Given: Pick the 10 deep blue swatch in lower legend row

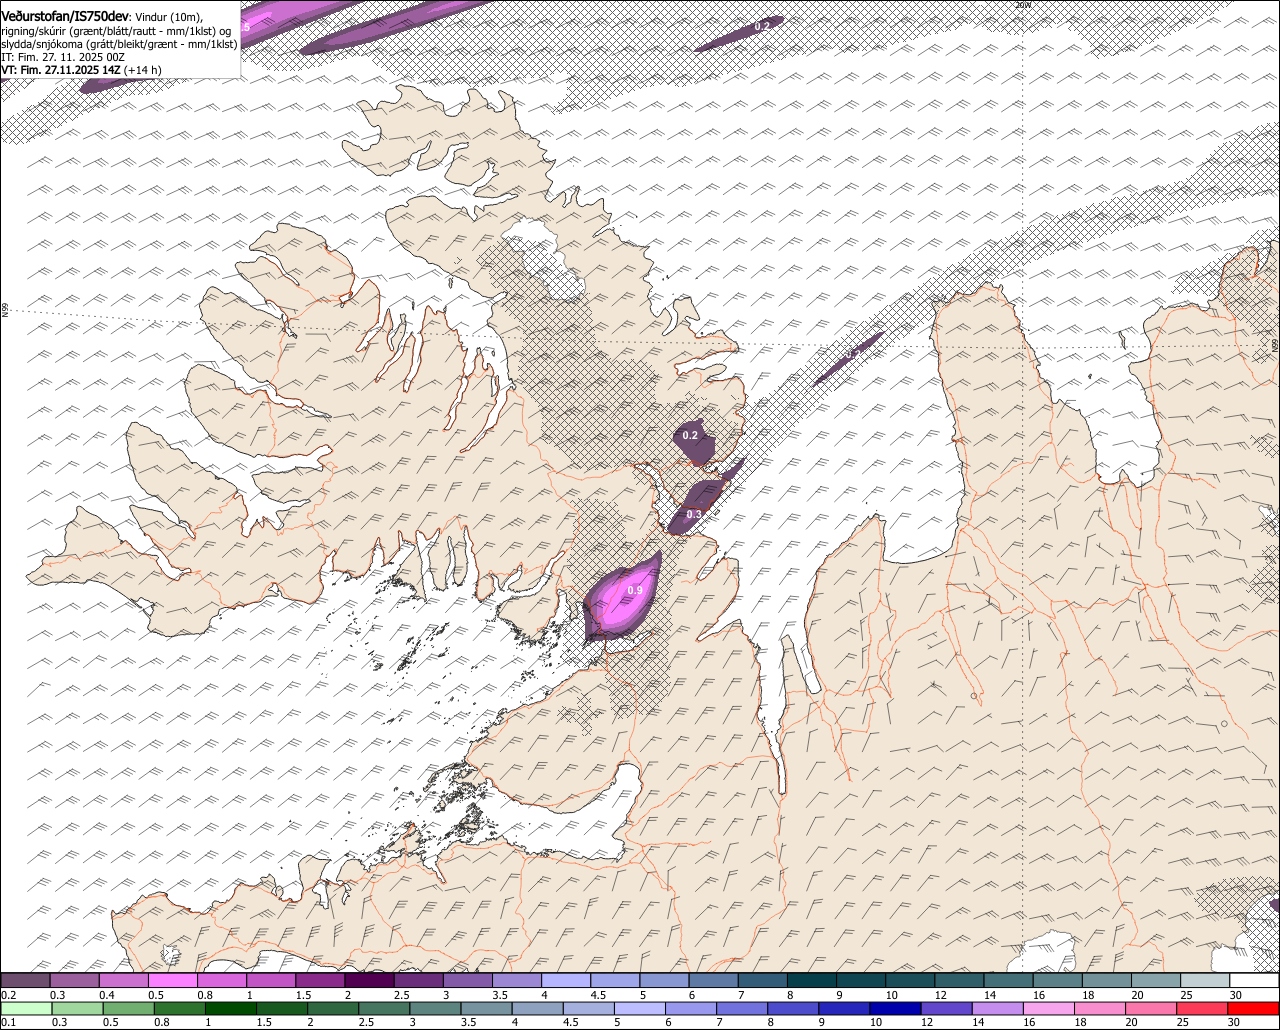Looking at the screenshot, I should coord(895,1008).
